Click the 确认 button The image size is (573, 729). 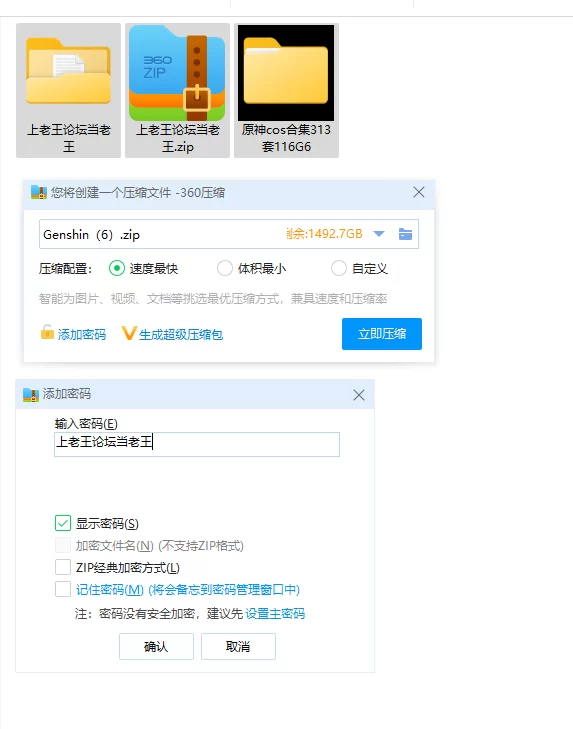tap(156, 646)
